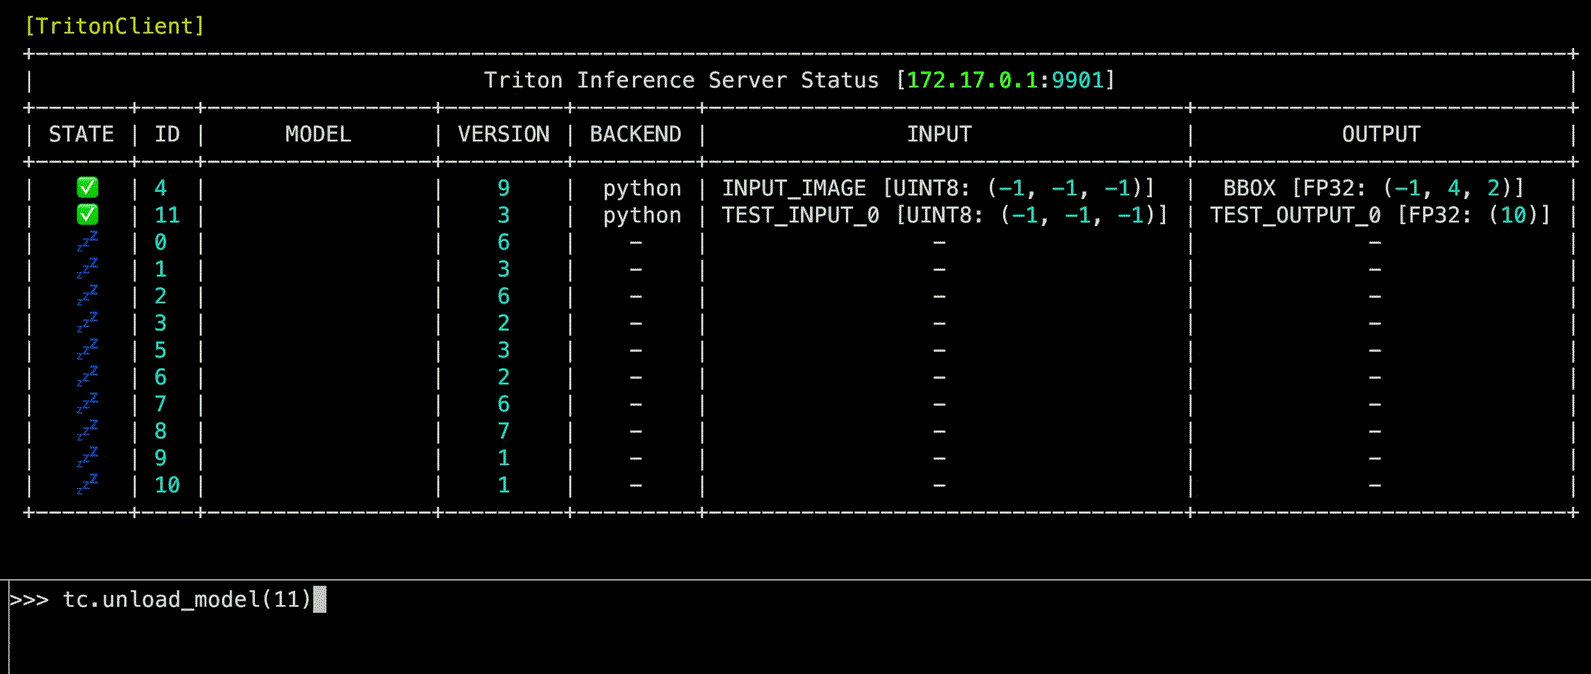This screenshot has height=674, width=1591.
Task: Click the BBOX [FP32] output cell
Action: pyautogui.click(x=1374, y=188)
